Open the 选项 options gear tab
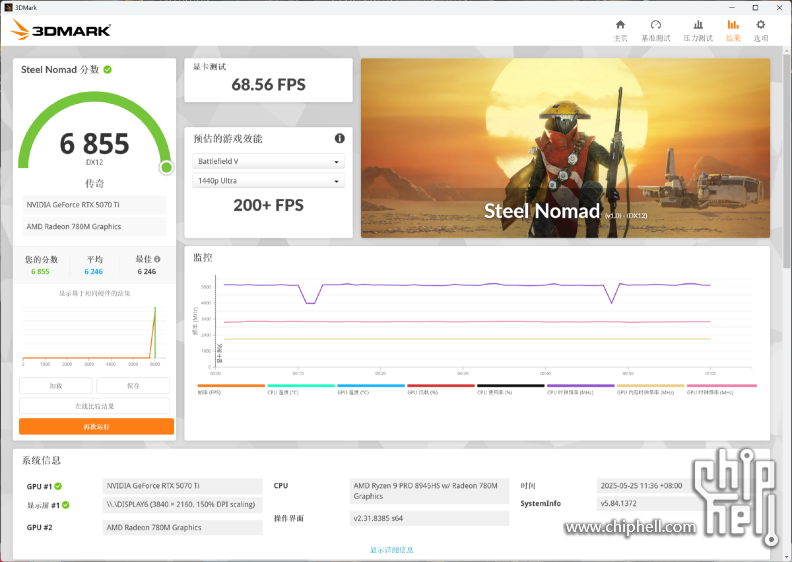Image resolution: width=792 pixels, height=562 pixels. 761,31
